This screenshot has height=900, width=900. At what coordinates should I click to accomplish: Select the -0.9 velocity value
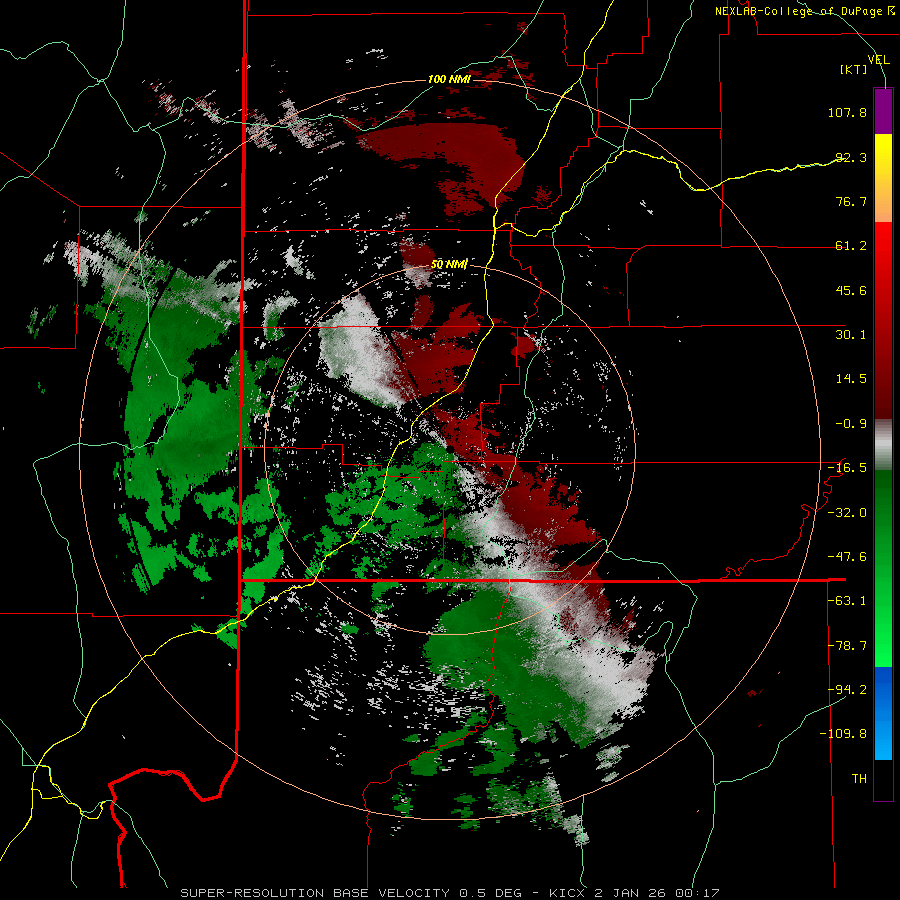(x=851, y=424)
